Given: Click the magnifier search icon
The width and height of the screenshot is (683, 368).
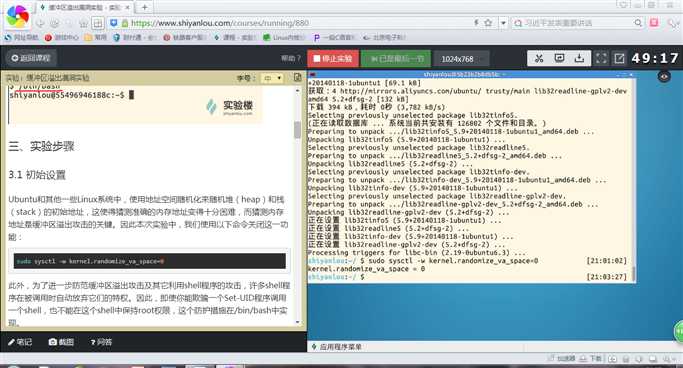Looking at the screenshot, I should [x=638, y=23].
